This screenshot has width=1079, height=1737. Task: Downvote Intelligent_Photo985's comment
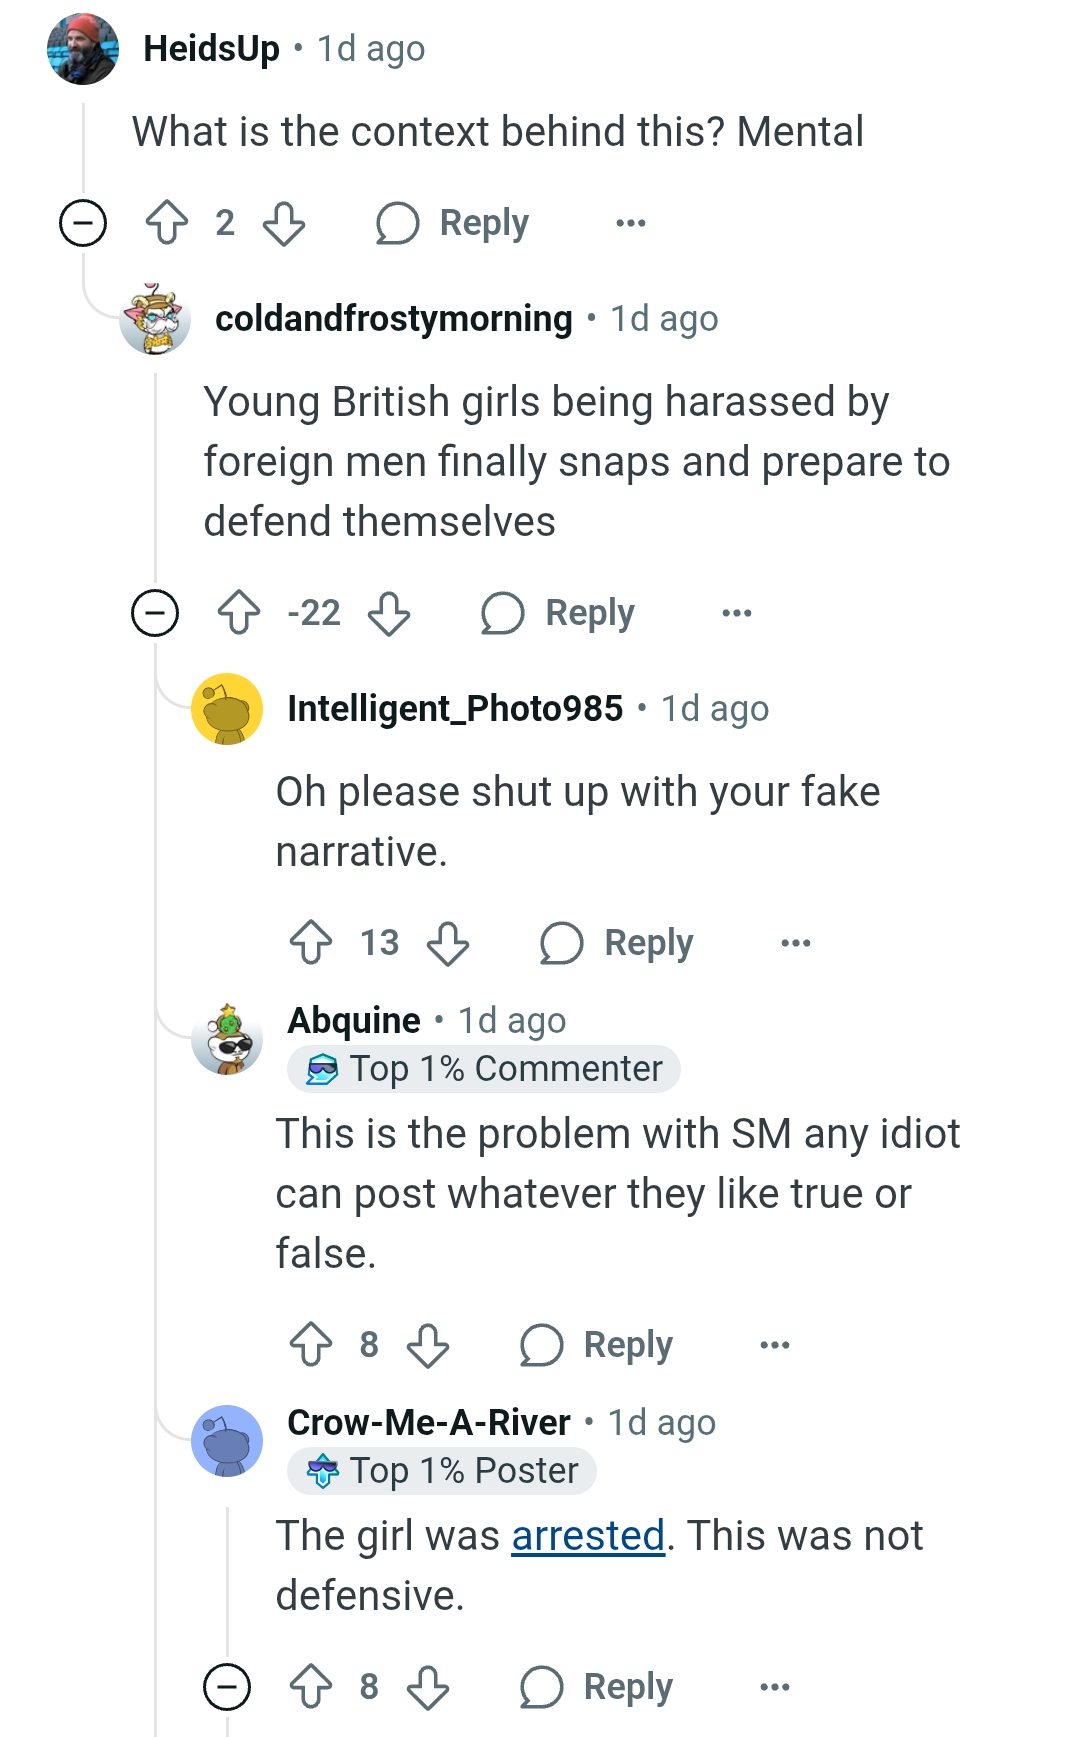pos(447,942)
